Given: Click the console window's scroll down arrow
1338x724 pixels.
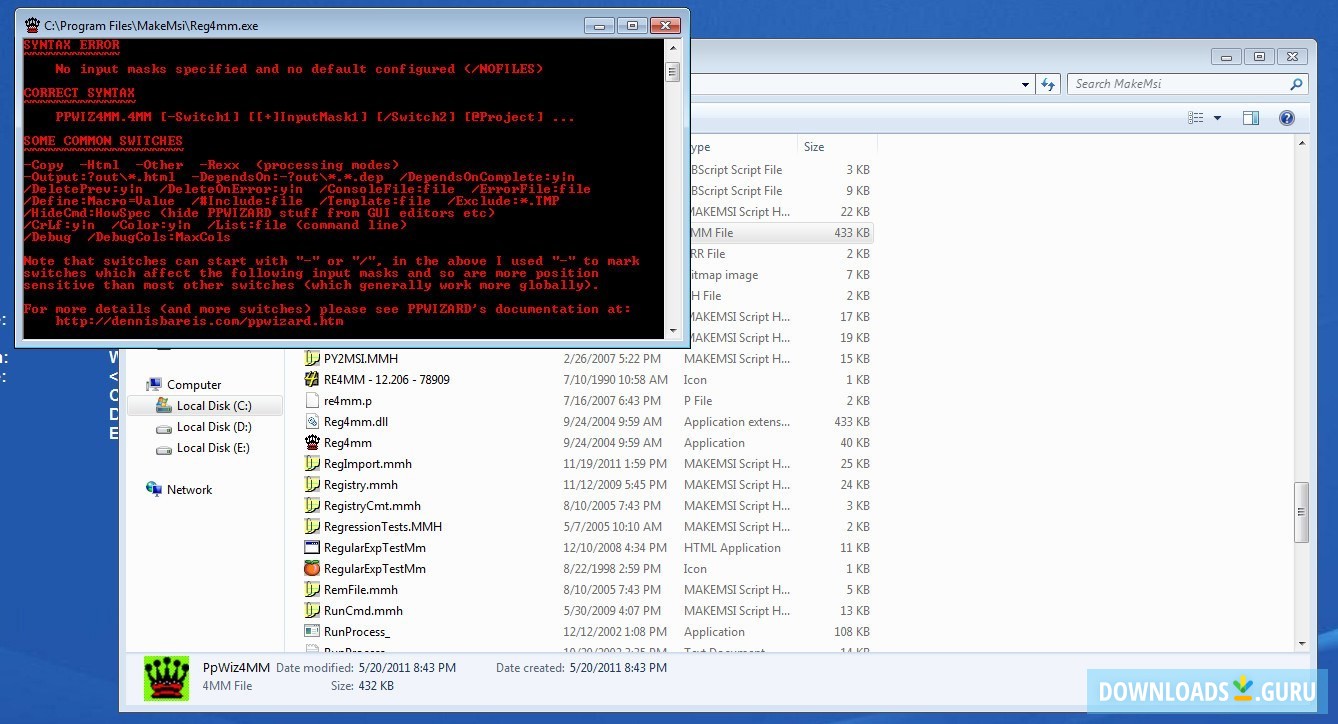Looking at the screenshot, I should point(673,329).
